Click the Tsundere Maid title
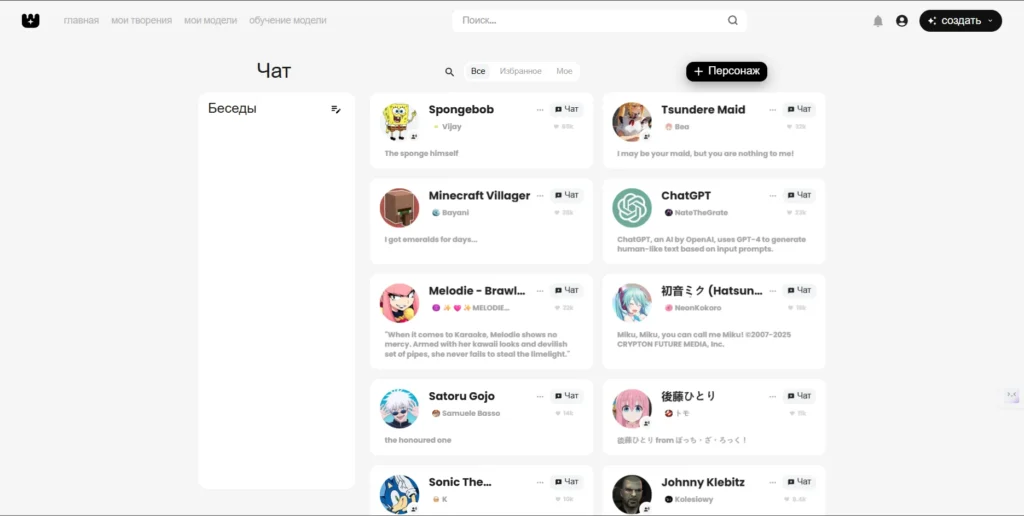1024x516 pixels. point(703,110)
